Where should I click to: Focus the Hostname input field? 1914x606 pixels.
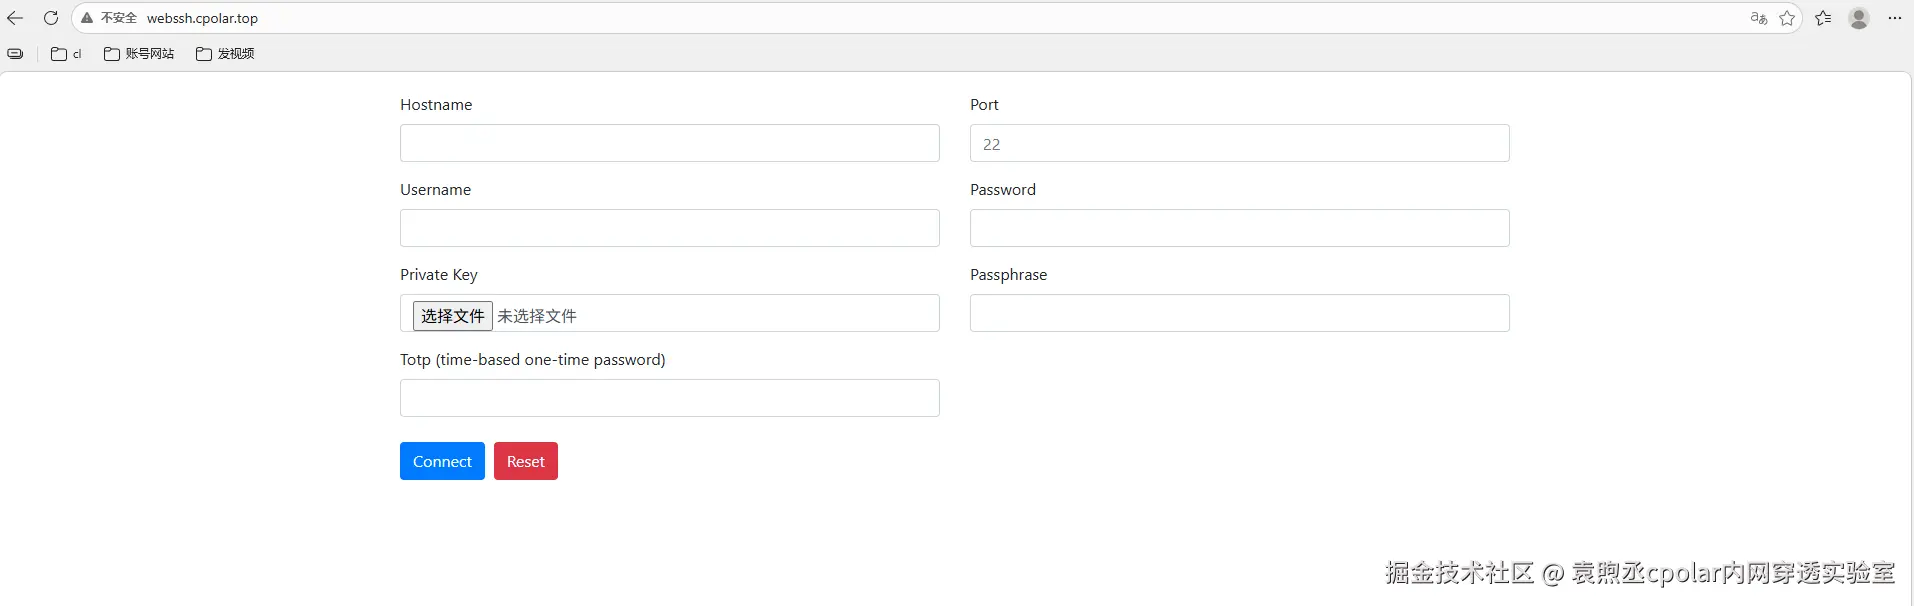[x=669, y=143]
